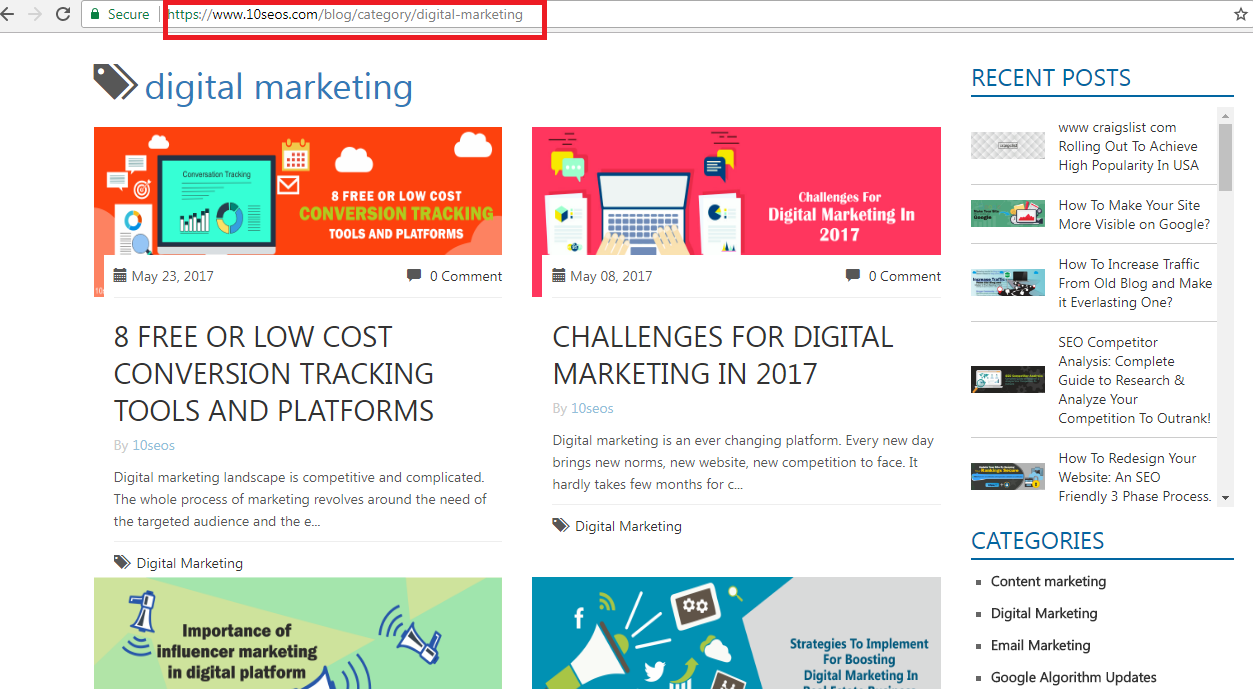
Task: Click the May 23, 2017 date text
Action: 173,276
